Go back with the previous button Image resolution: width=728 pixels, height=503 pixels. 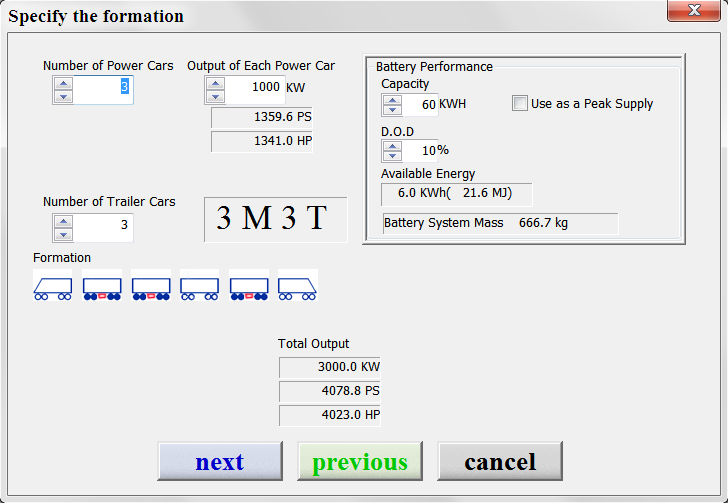[x=360, y=461]
